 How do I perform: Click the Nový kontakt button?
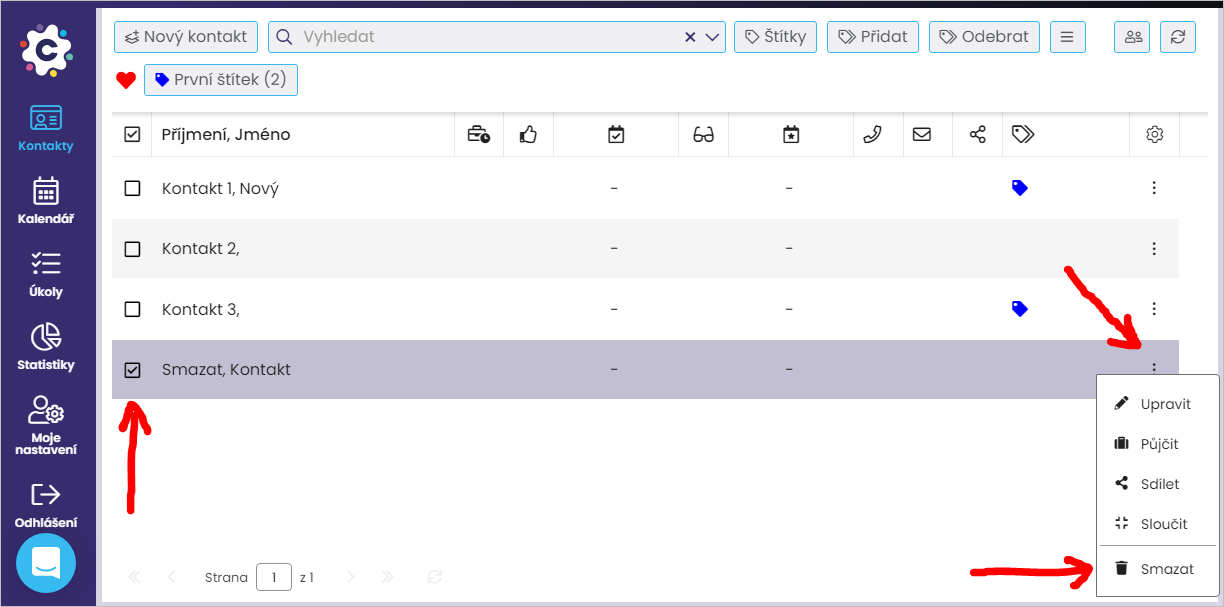pyautogui.click(x=186, y=37)
